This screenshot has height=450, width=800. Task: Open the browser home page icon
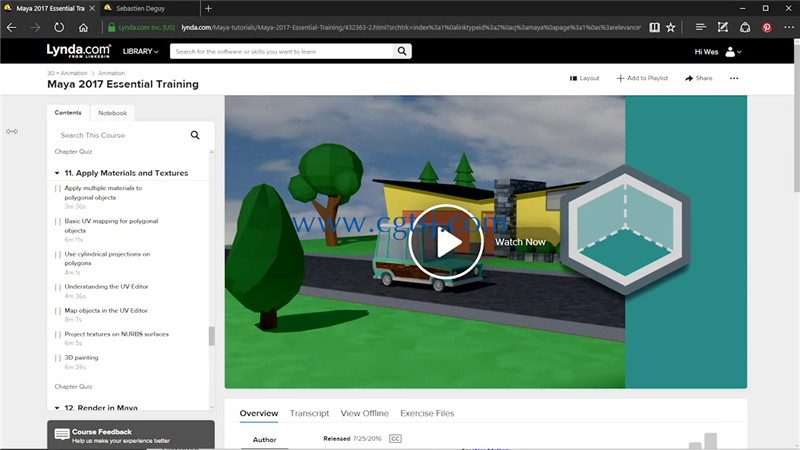[x=83, y=28]
